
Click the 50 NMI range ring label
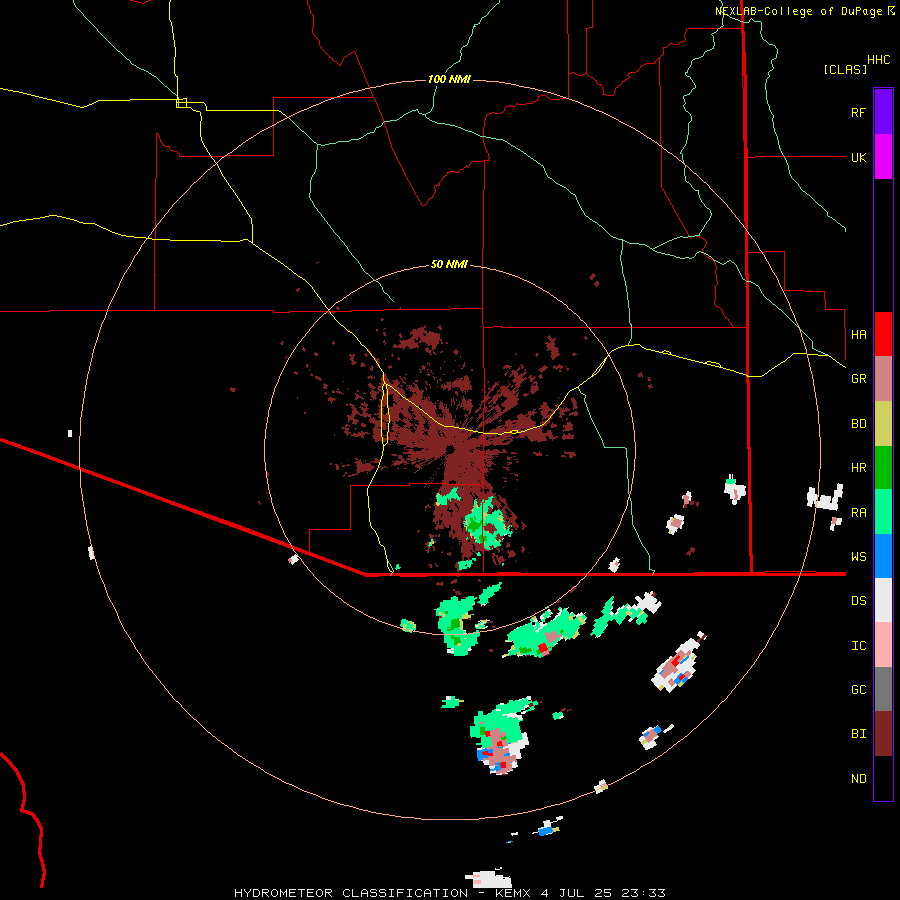click(449, 264)
